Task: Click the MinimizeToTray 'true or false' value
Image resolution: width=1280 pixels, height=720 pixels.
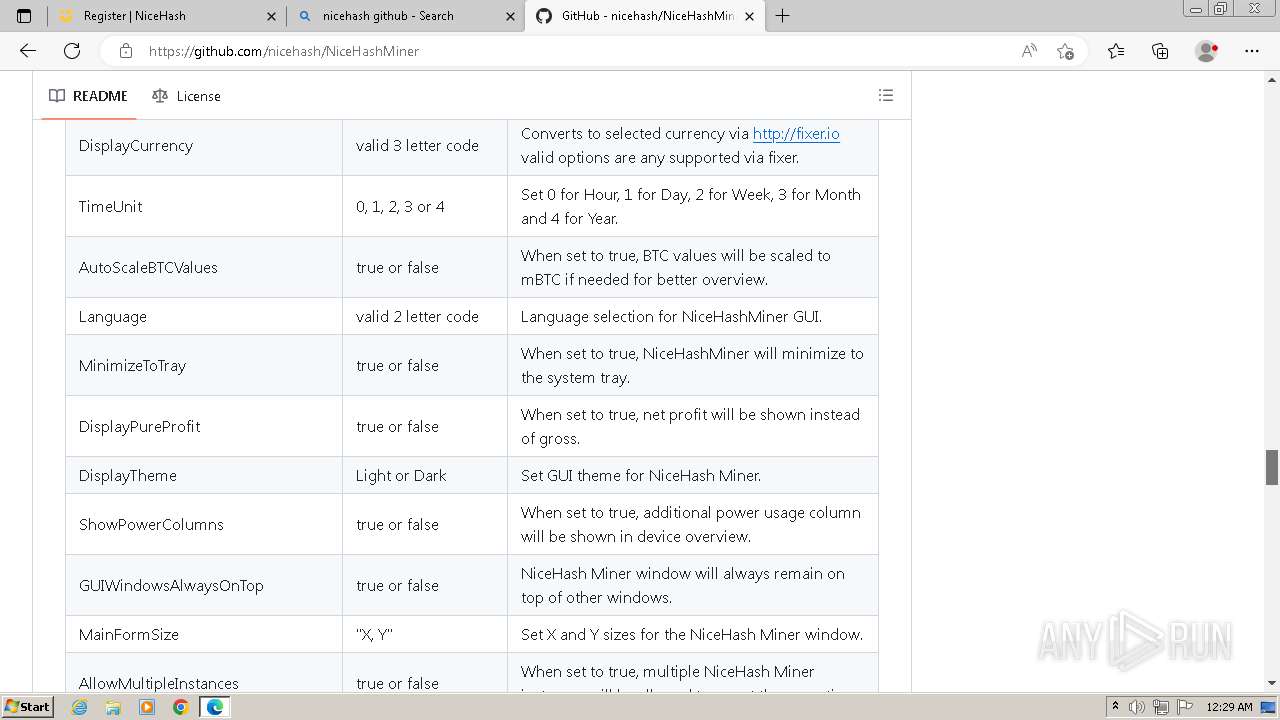Action: point(397,366)
